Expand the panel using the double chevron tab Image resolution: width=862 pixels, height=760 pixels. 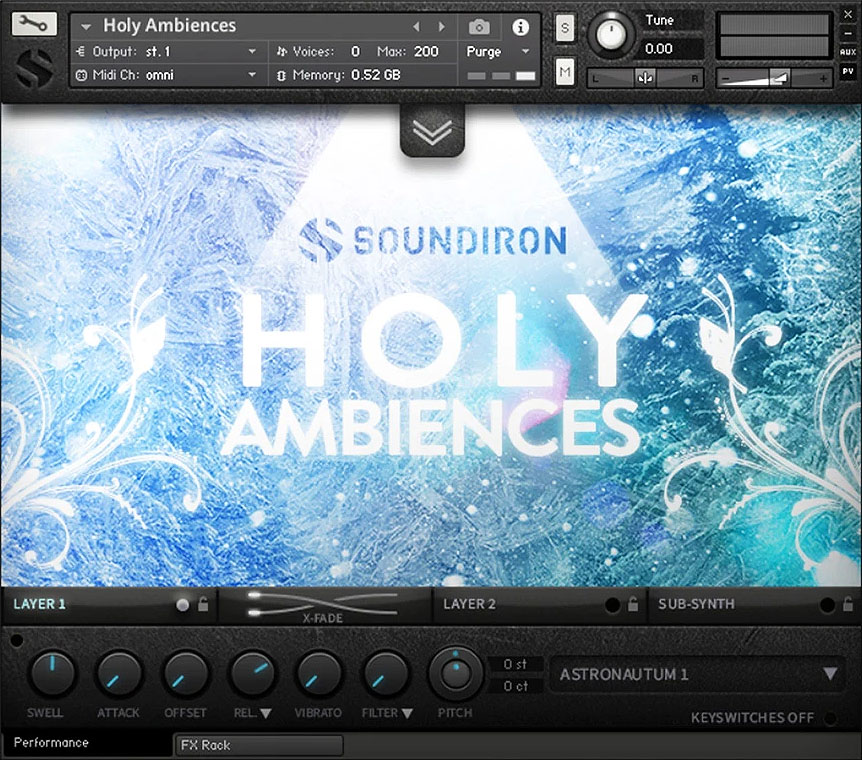433,131
